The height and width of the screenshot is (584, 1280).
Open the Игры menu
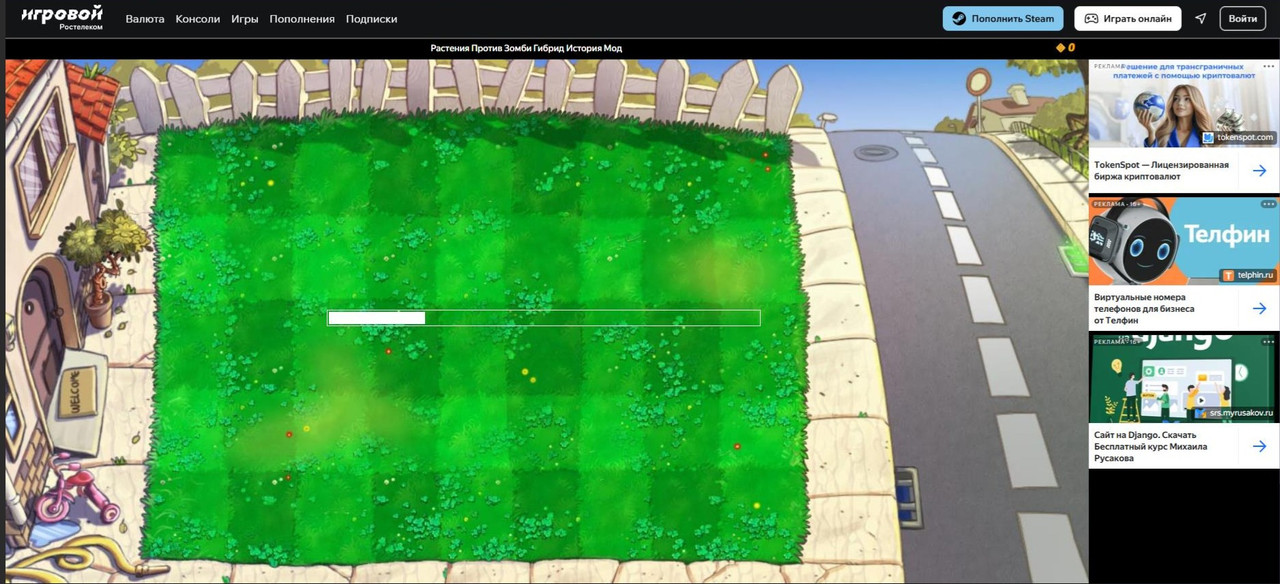pos(245,19)
